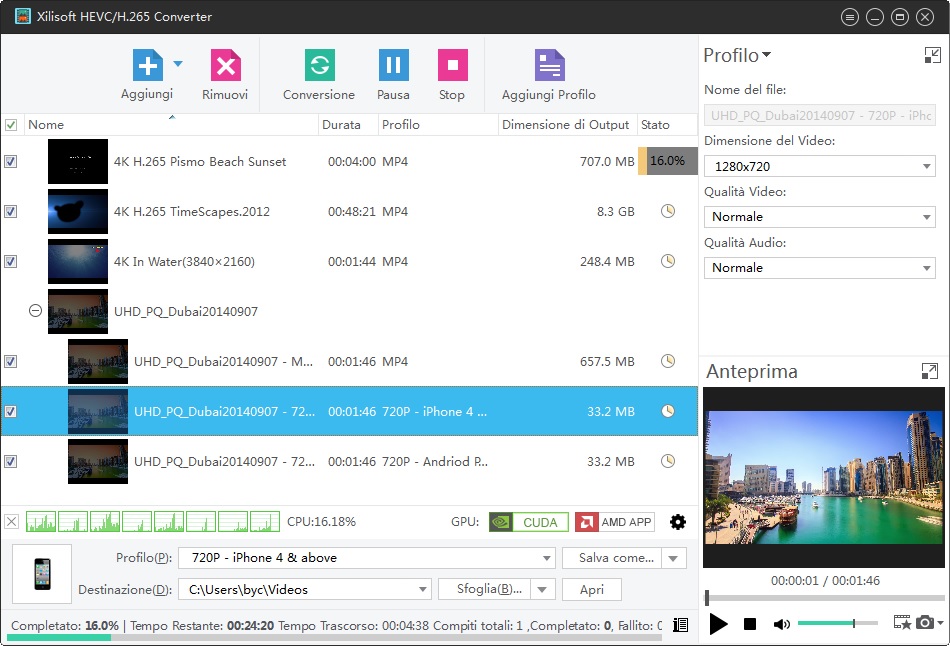Click the Nome del file field

point(819,115)
